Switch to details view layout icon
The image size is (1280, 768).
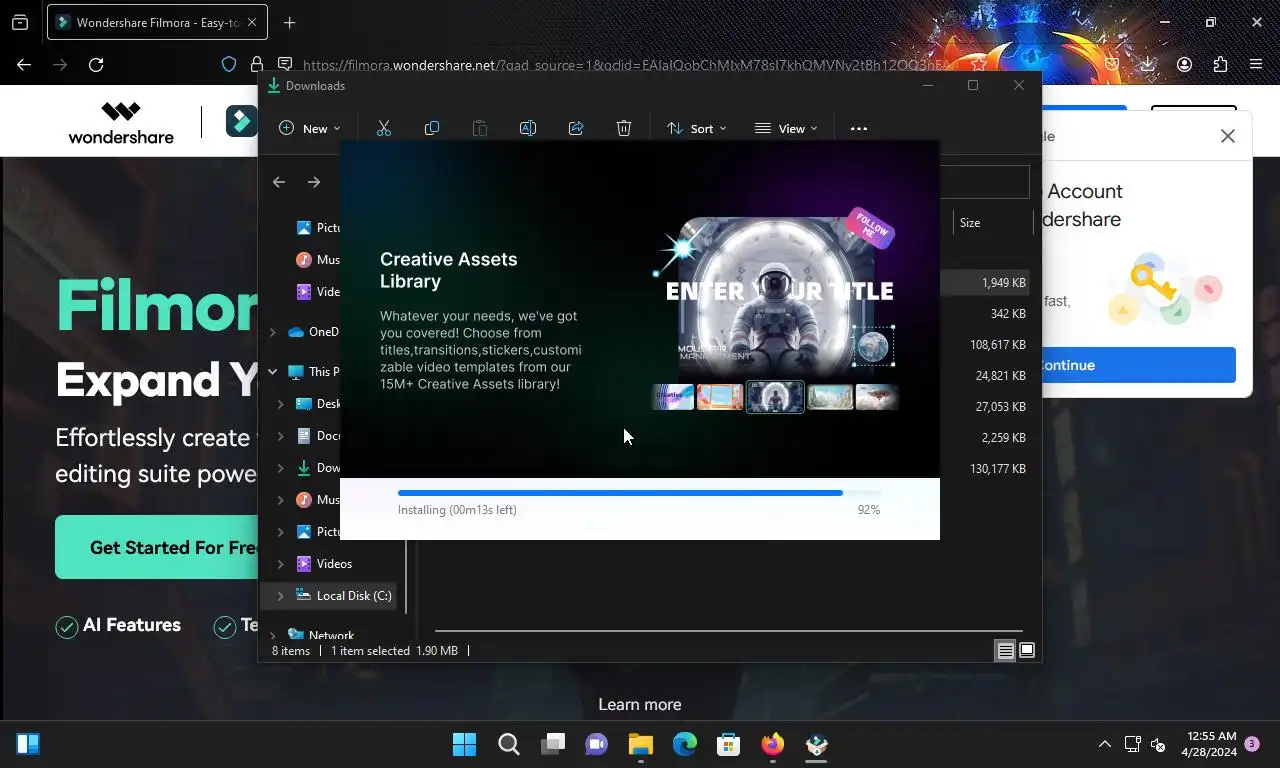pyautogui.click(x=1005, y=651)
